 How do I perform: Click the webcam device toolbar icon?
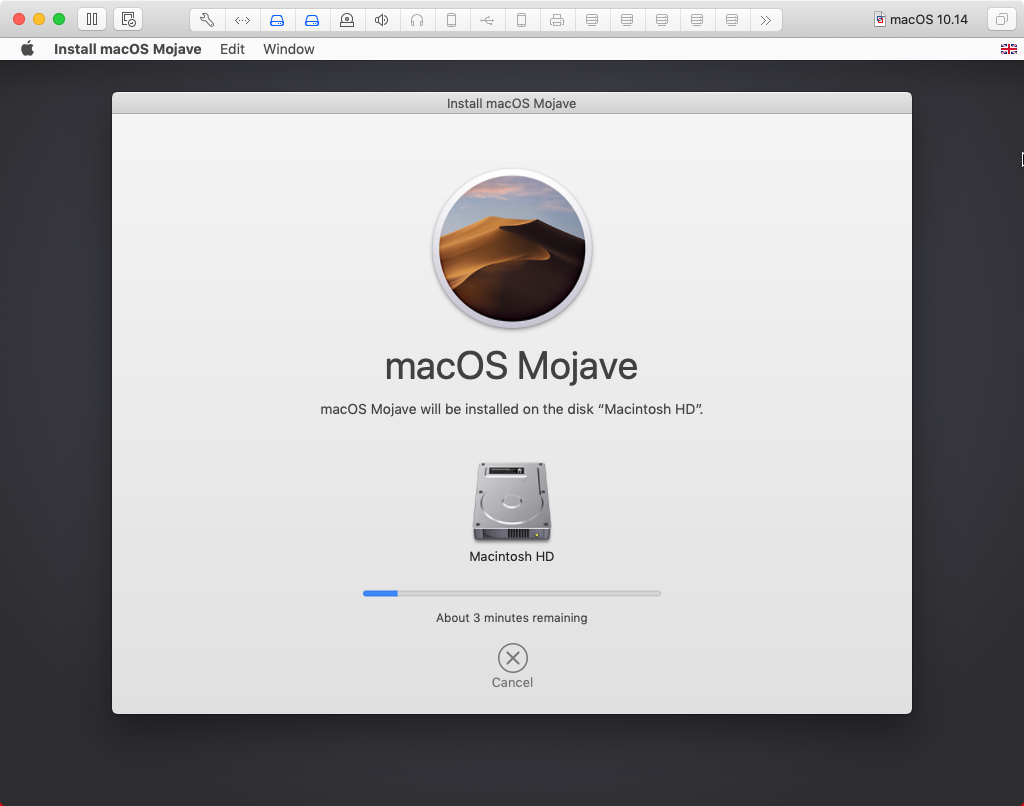pos(347,18)
